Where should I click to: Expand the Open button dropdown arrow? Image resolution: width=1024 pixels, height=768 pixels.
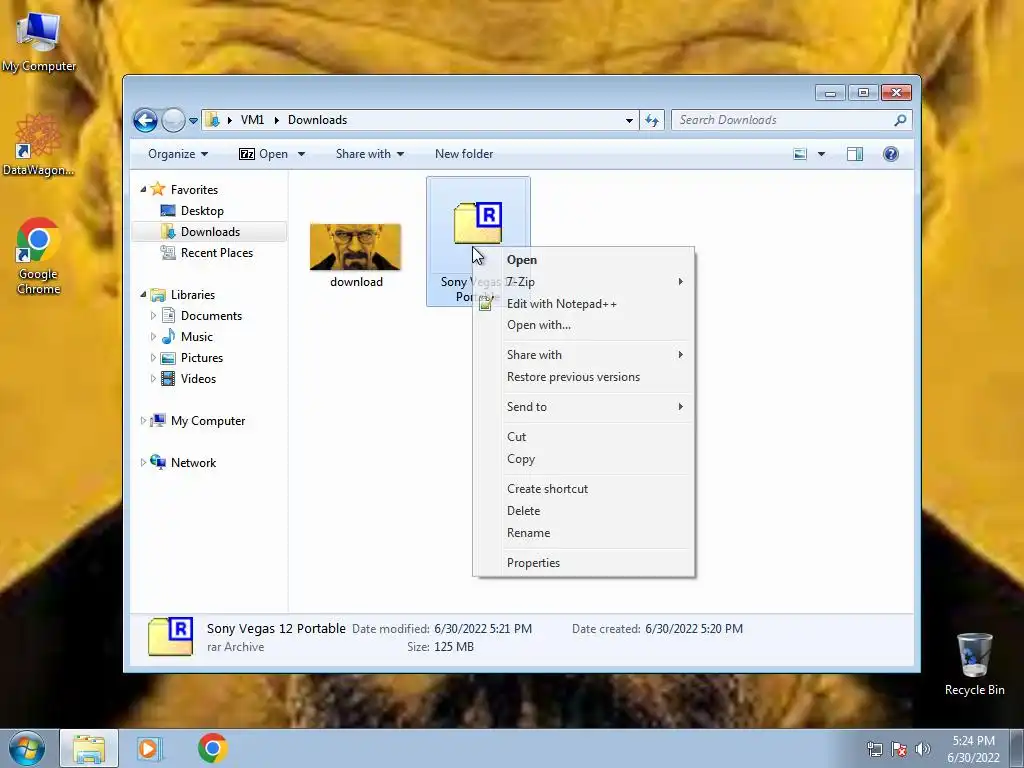click(301, 154)
